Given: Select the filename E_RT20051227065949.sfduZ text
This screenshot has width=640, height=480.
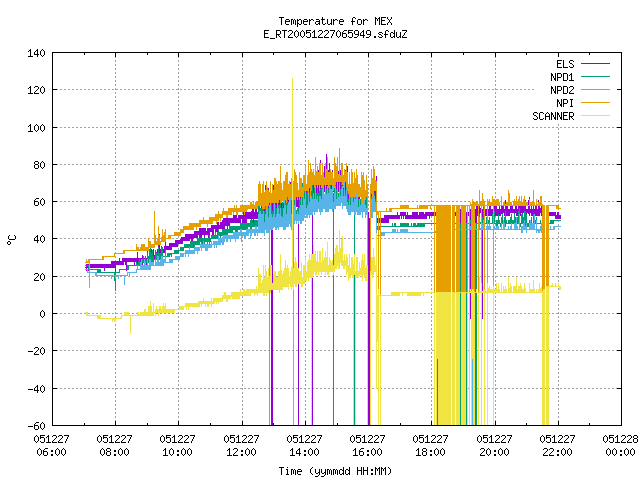Looking at the screenshot, I should point(335,34).
